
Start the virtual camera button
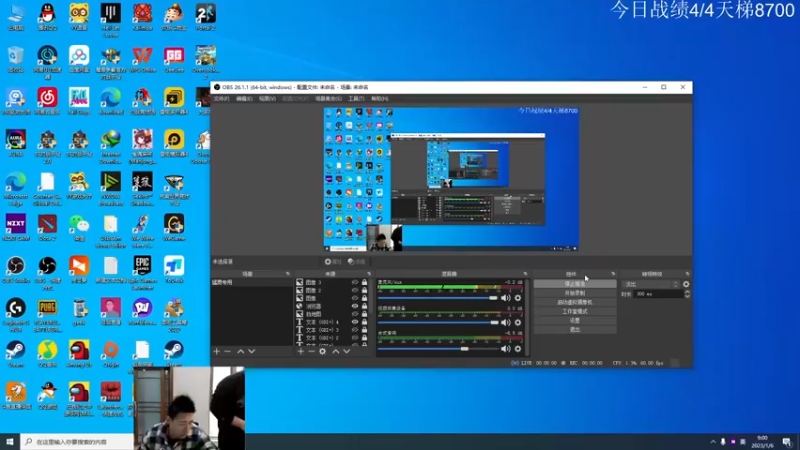tap(575, 302)
